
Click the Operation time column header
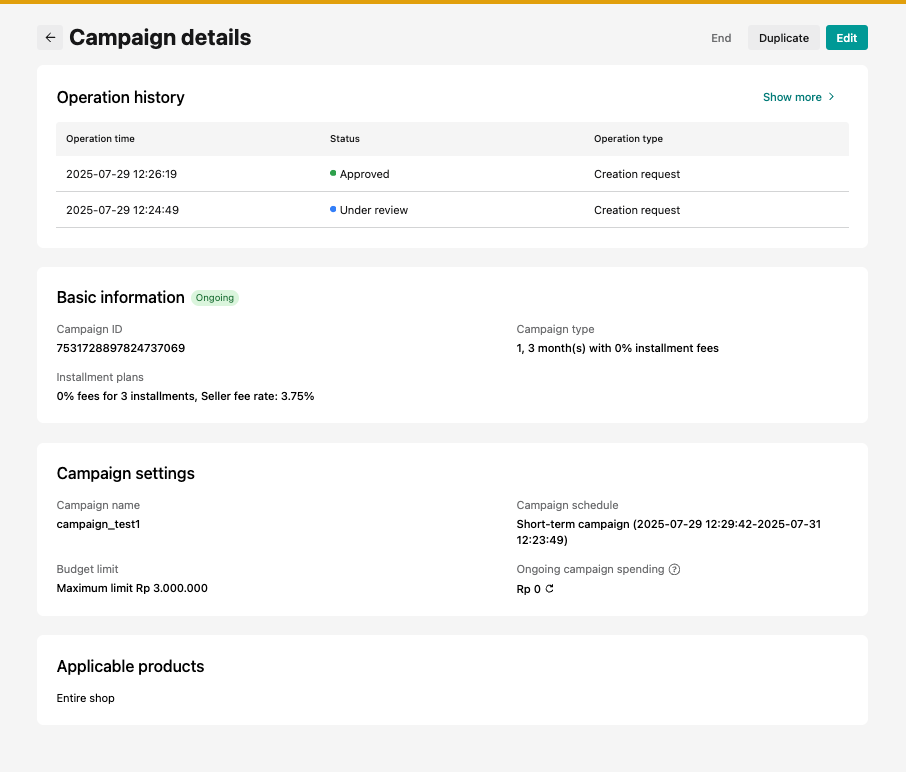click(100, 139)
